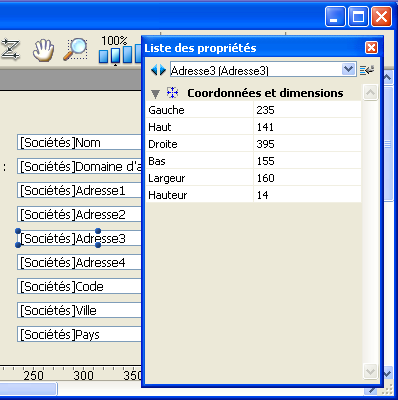The width and height of the screenshot is (398, 400).
Task: Click next object blue right arrow
Action: pos(162,70)
